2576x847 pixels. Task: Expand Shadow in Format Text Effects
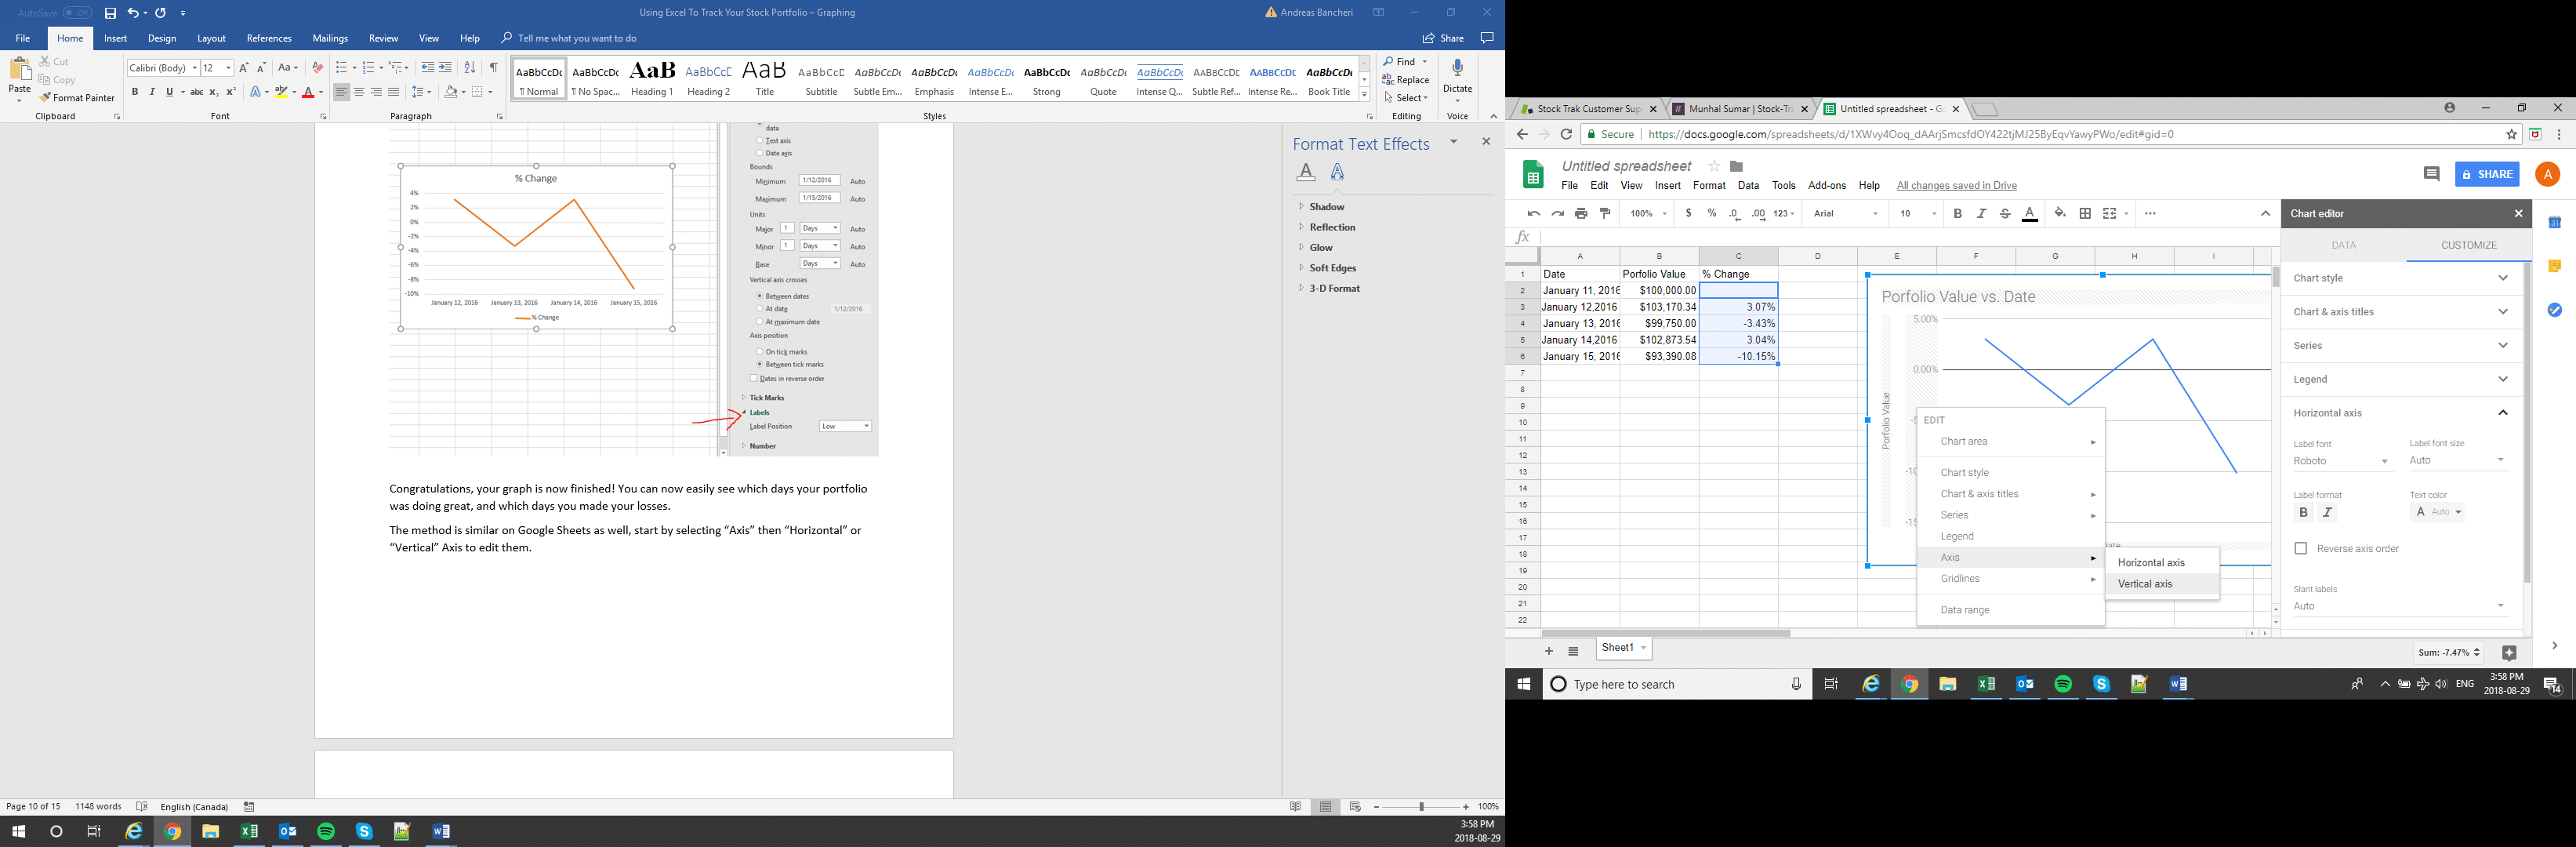click(1326, 207)
